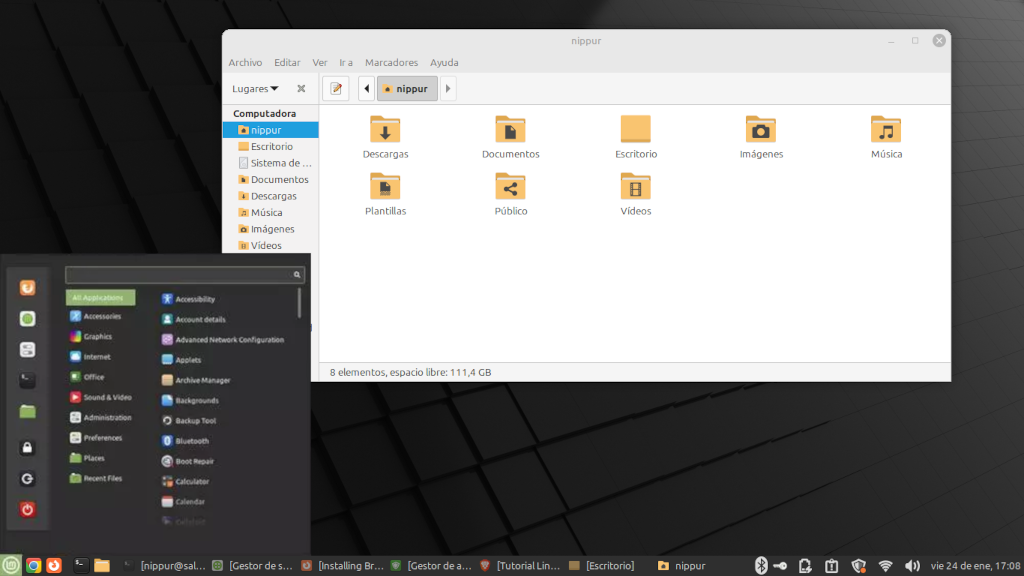Select the All Applications category button
The width and height of the screenshot is (1024, 576).
[100, 297]
